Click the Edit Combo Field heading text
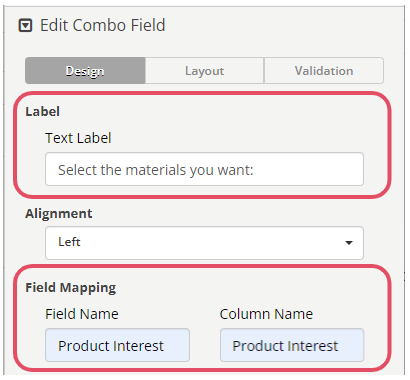Image resolution: width=410 pixels, height=380 pixels. (103, 25)
